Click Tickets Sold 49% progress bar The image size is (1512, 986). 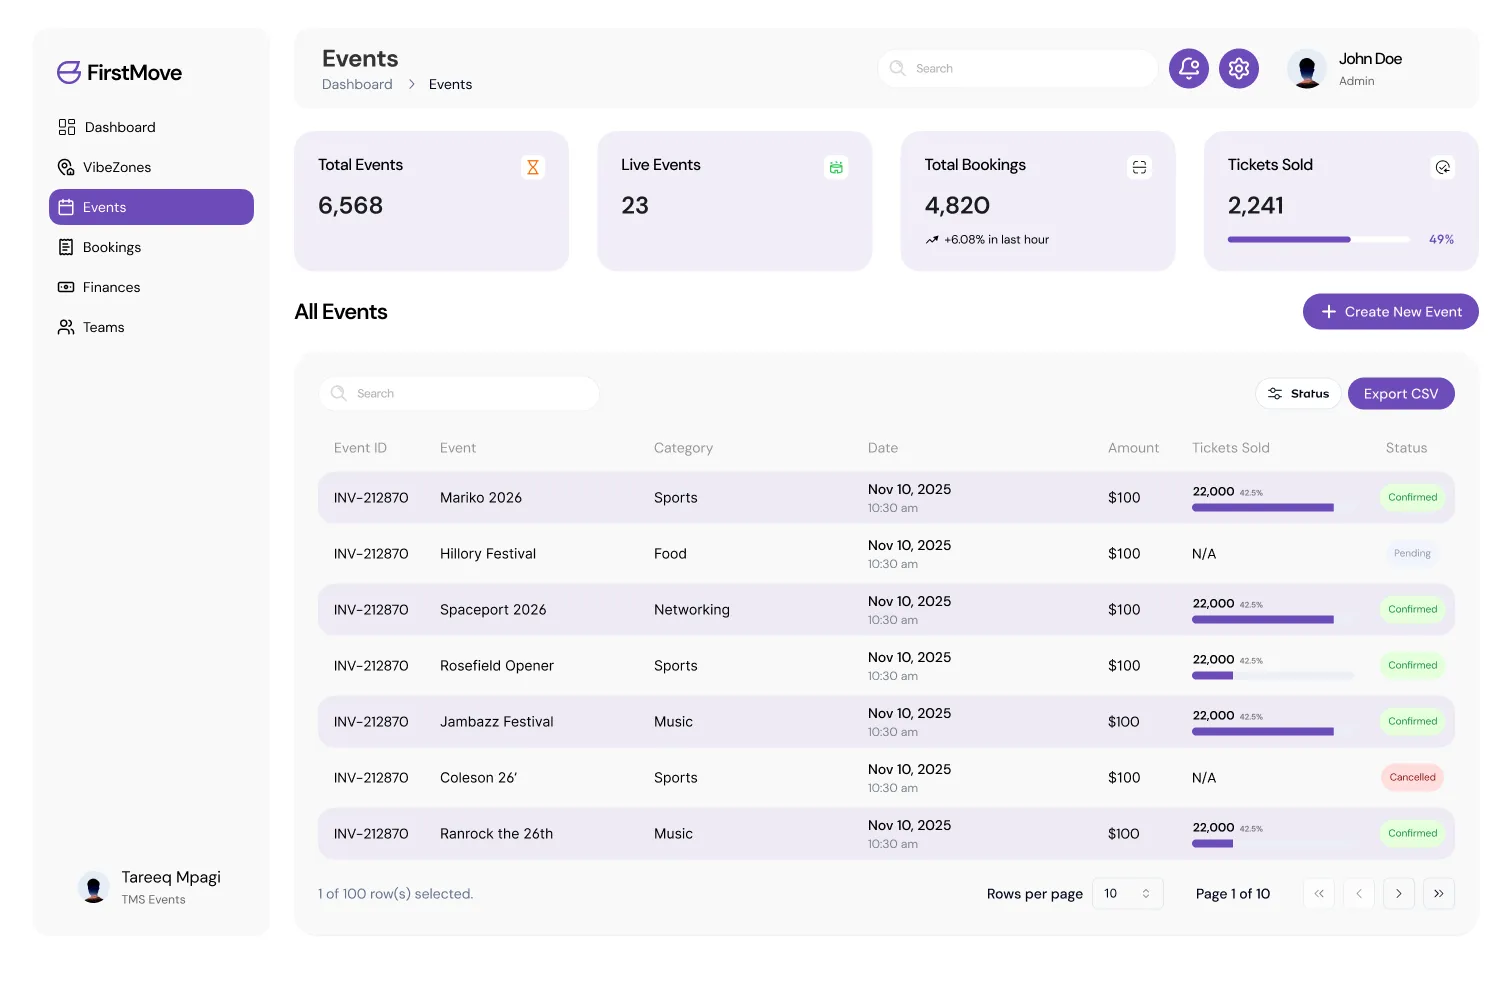(1319, 239)
